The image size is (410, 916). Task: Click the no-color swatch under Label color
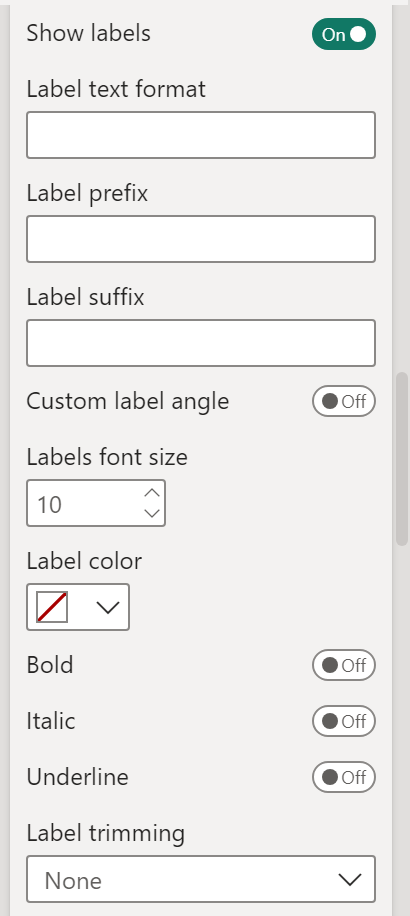click(52, 607)
